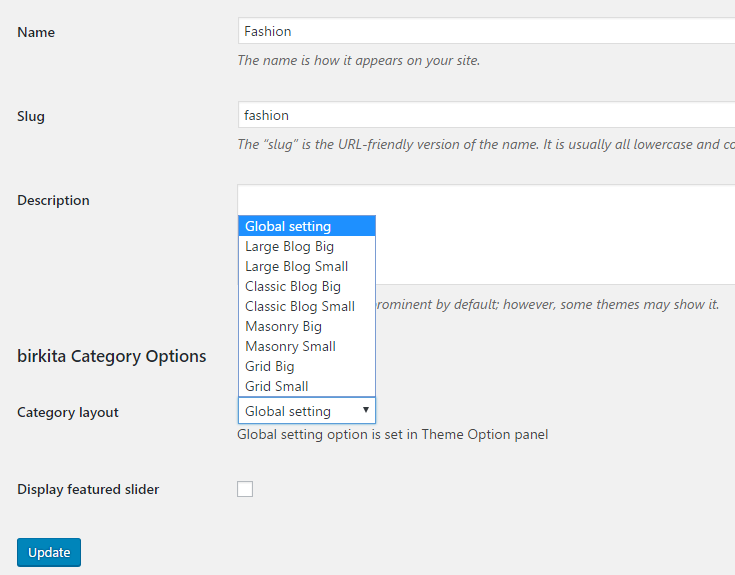Click the Name field label

click(36, 32)
